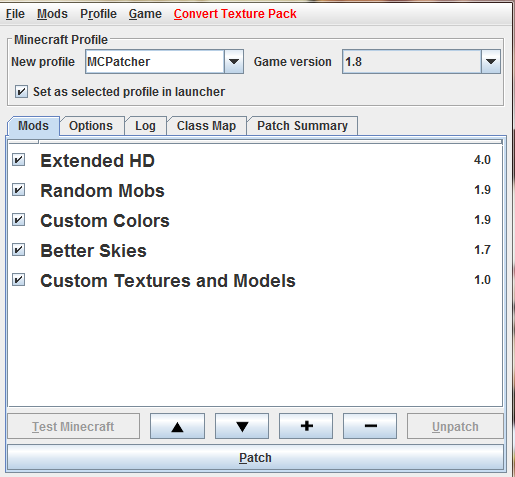The width and height of the screenshot is (515, 477).
Task: Expand the New profile dropdown arrow
Action: (234, 62)
